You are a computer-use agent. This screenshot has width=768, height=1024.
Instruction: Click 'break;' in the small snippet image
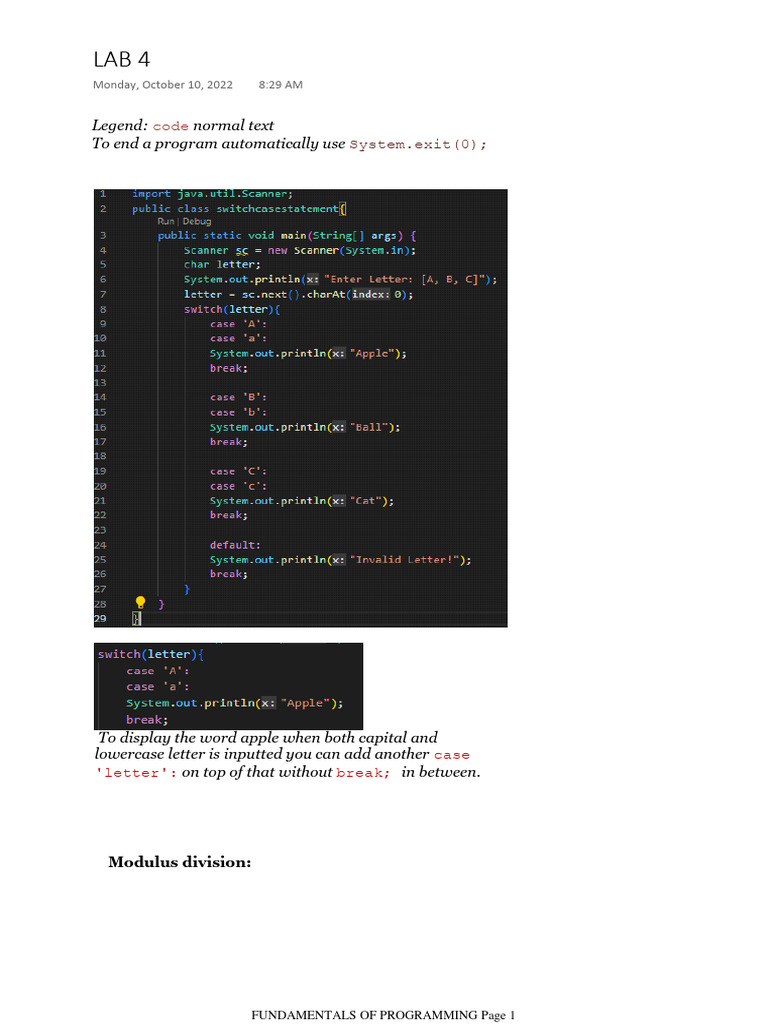point(147,720)
